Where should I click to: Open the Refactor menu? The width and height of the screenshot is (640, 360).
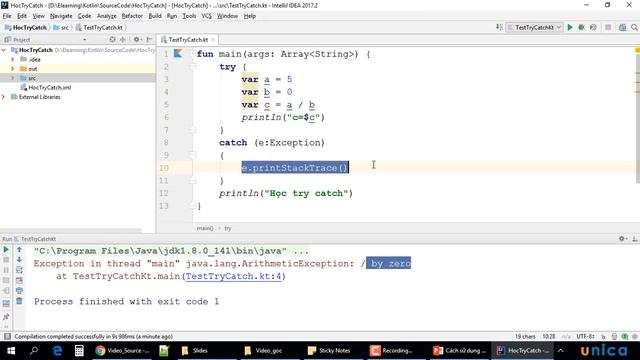pyautogui.click(x=132, y=16)
